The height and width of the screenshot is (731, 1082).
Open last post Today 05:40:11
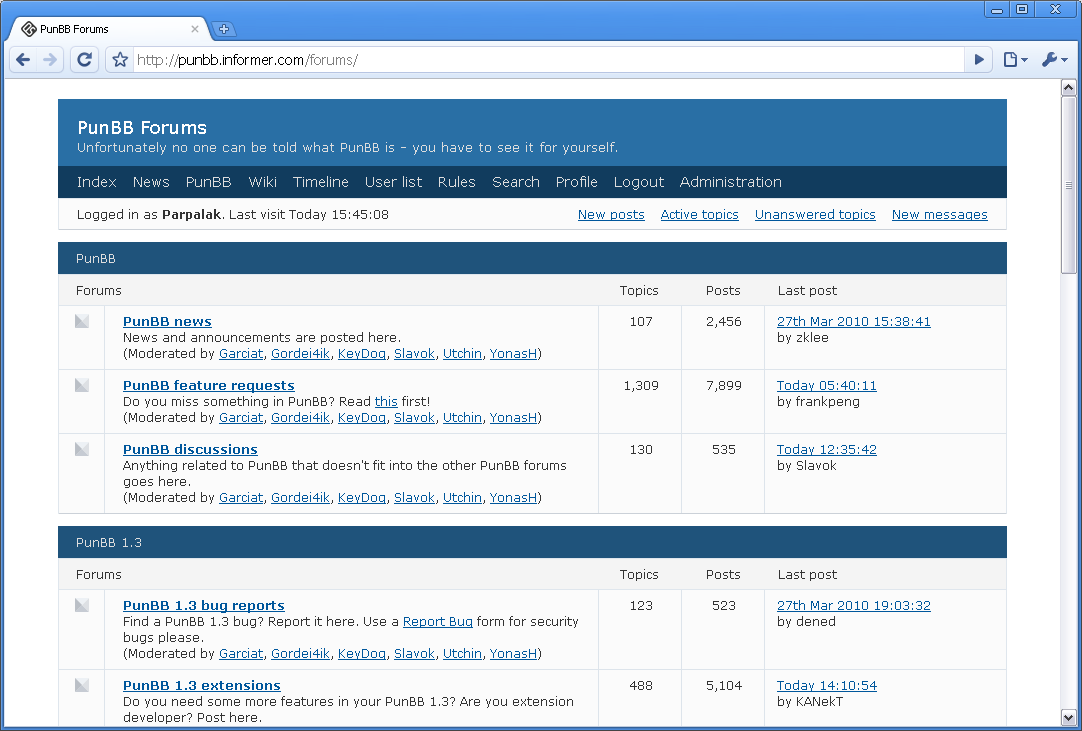click(x=827, y=386)
